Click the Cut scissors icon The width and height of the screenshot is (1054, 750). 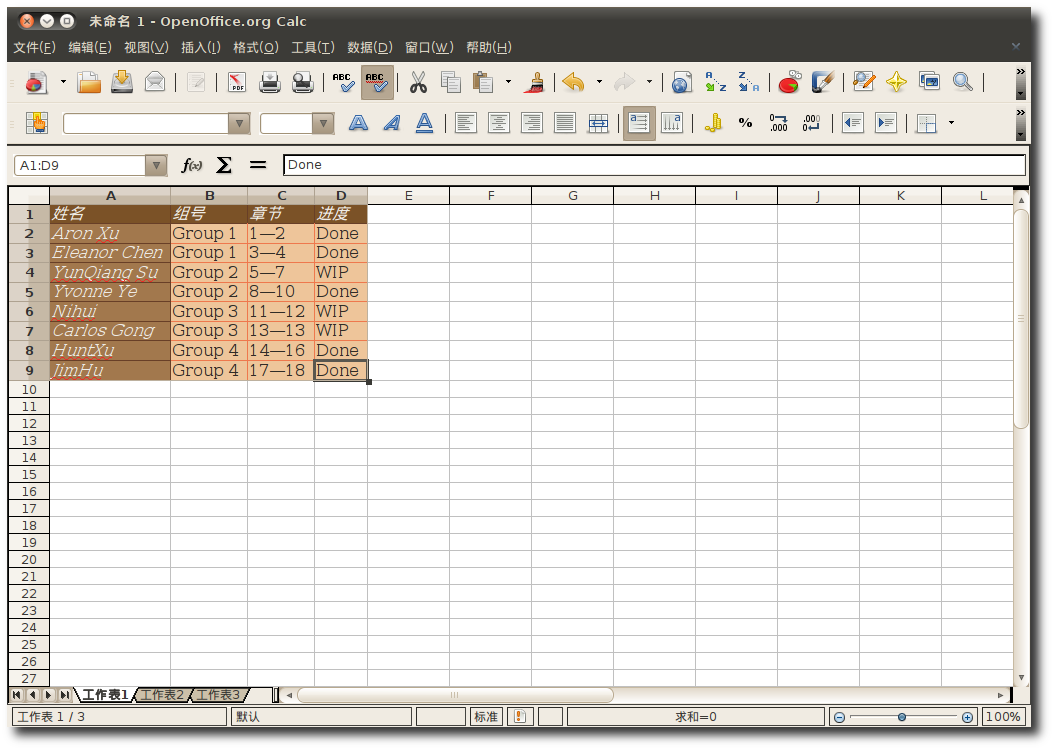(x=418, y=82)
